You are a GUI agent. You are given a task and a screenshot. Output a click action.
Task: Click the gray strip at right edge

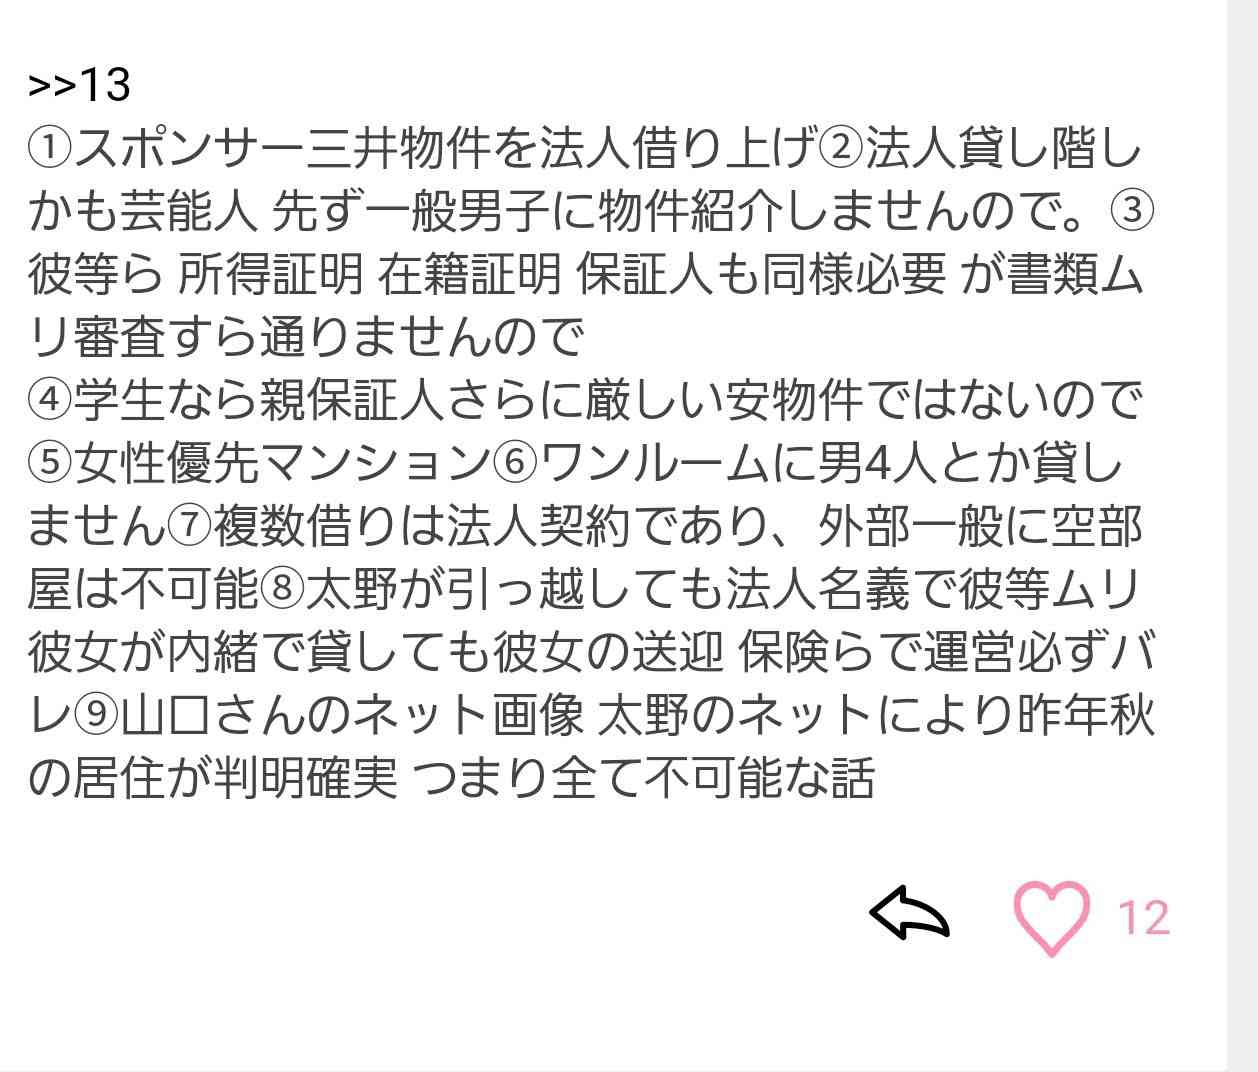coord(1242,536)
